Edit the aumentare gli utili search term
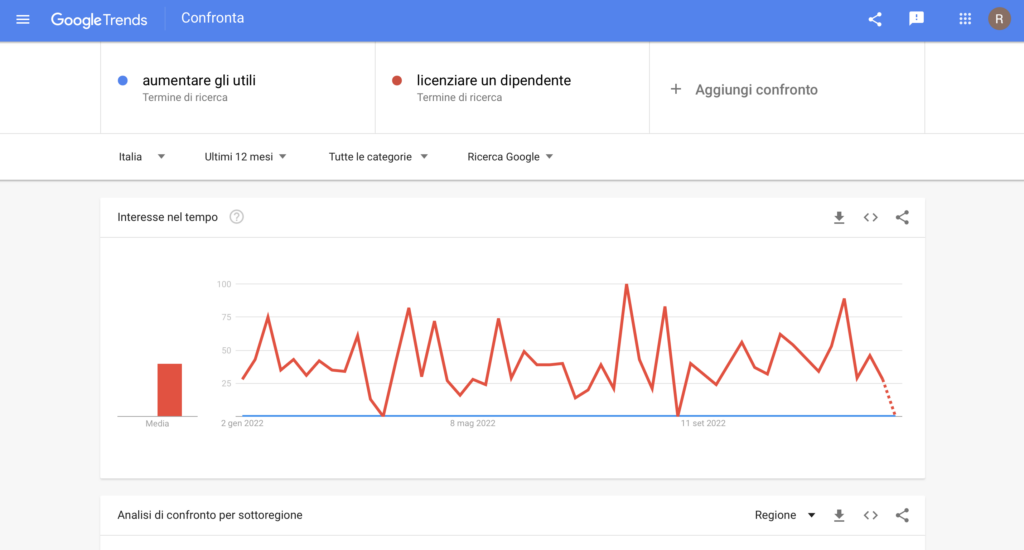1024x550 pixels. (199, 81)
